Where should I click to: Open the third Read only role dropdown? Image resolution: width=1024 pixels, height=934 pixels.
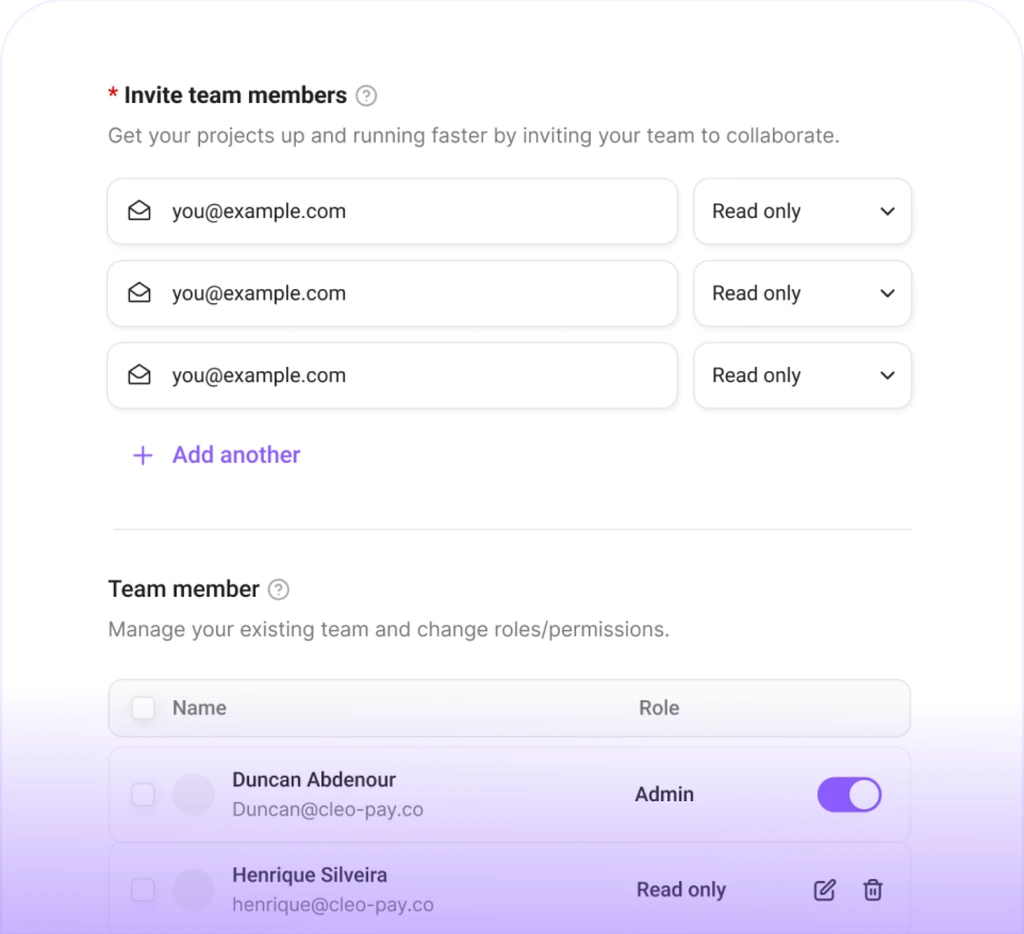tap(802, 375)
